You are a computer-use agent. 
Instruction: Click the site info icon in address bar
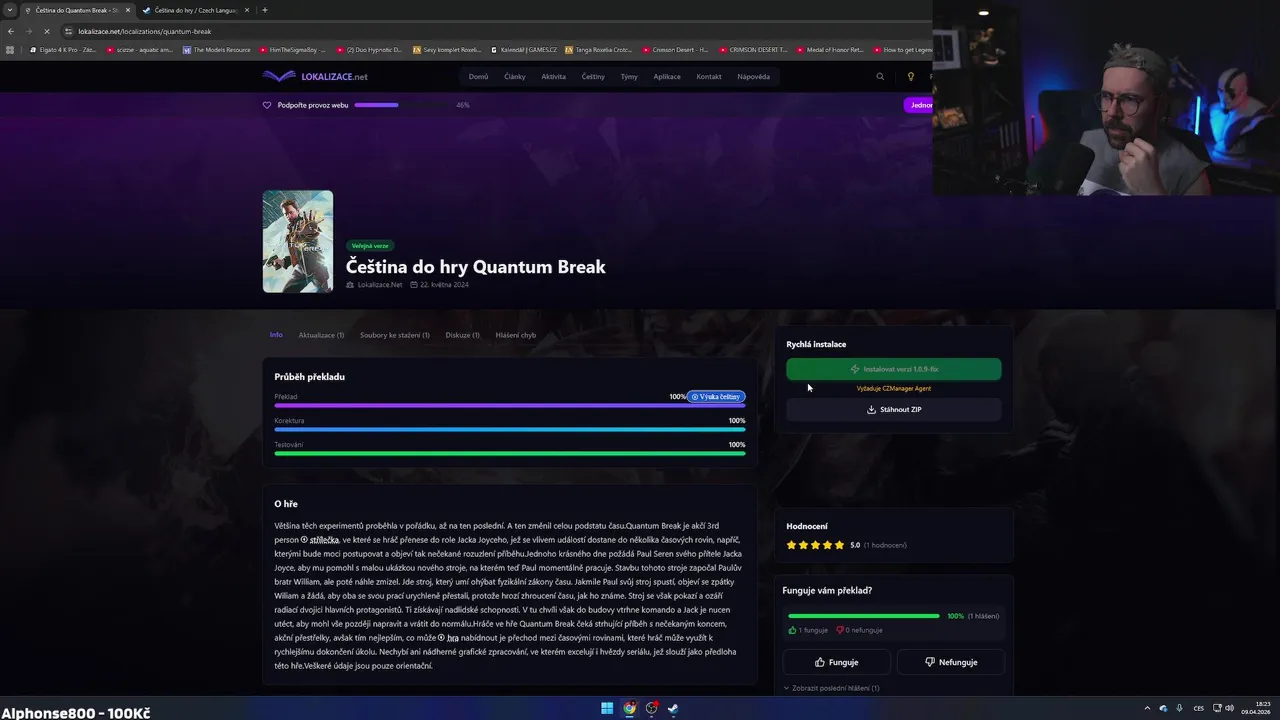(68, 31)
